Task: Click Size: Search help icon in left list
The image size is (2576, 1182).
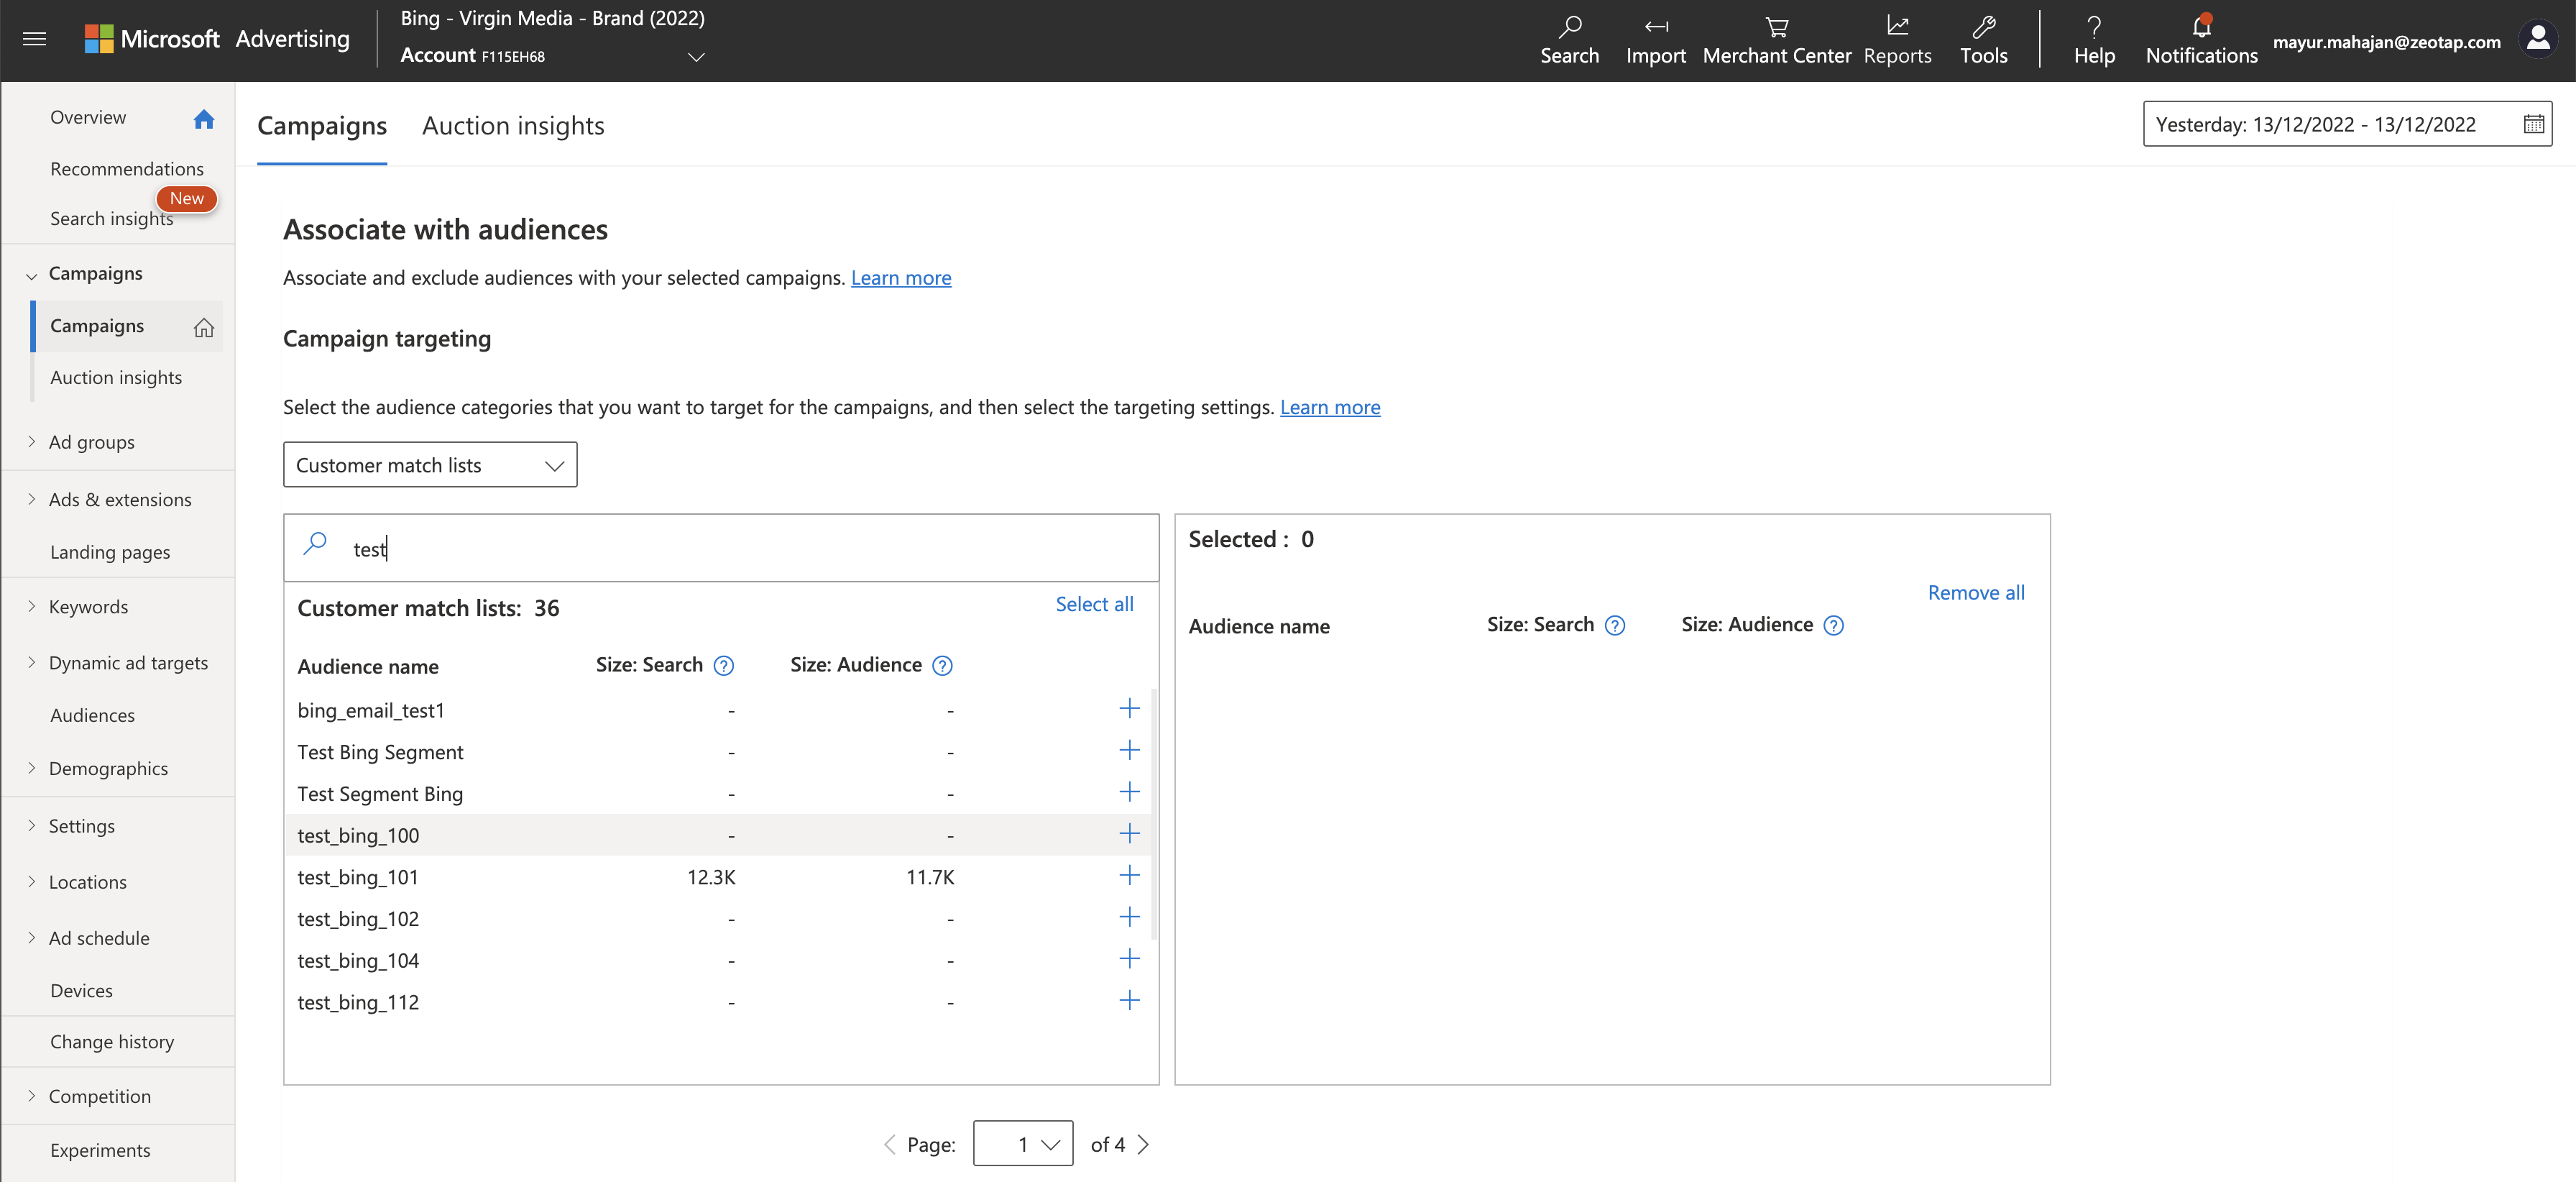Action: click(x=724, y=666)
